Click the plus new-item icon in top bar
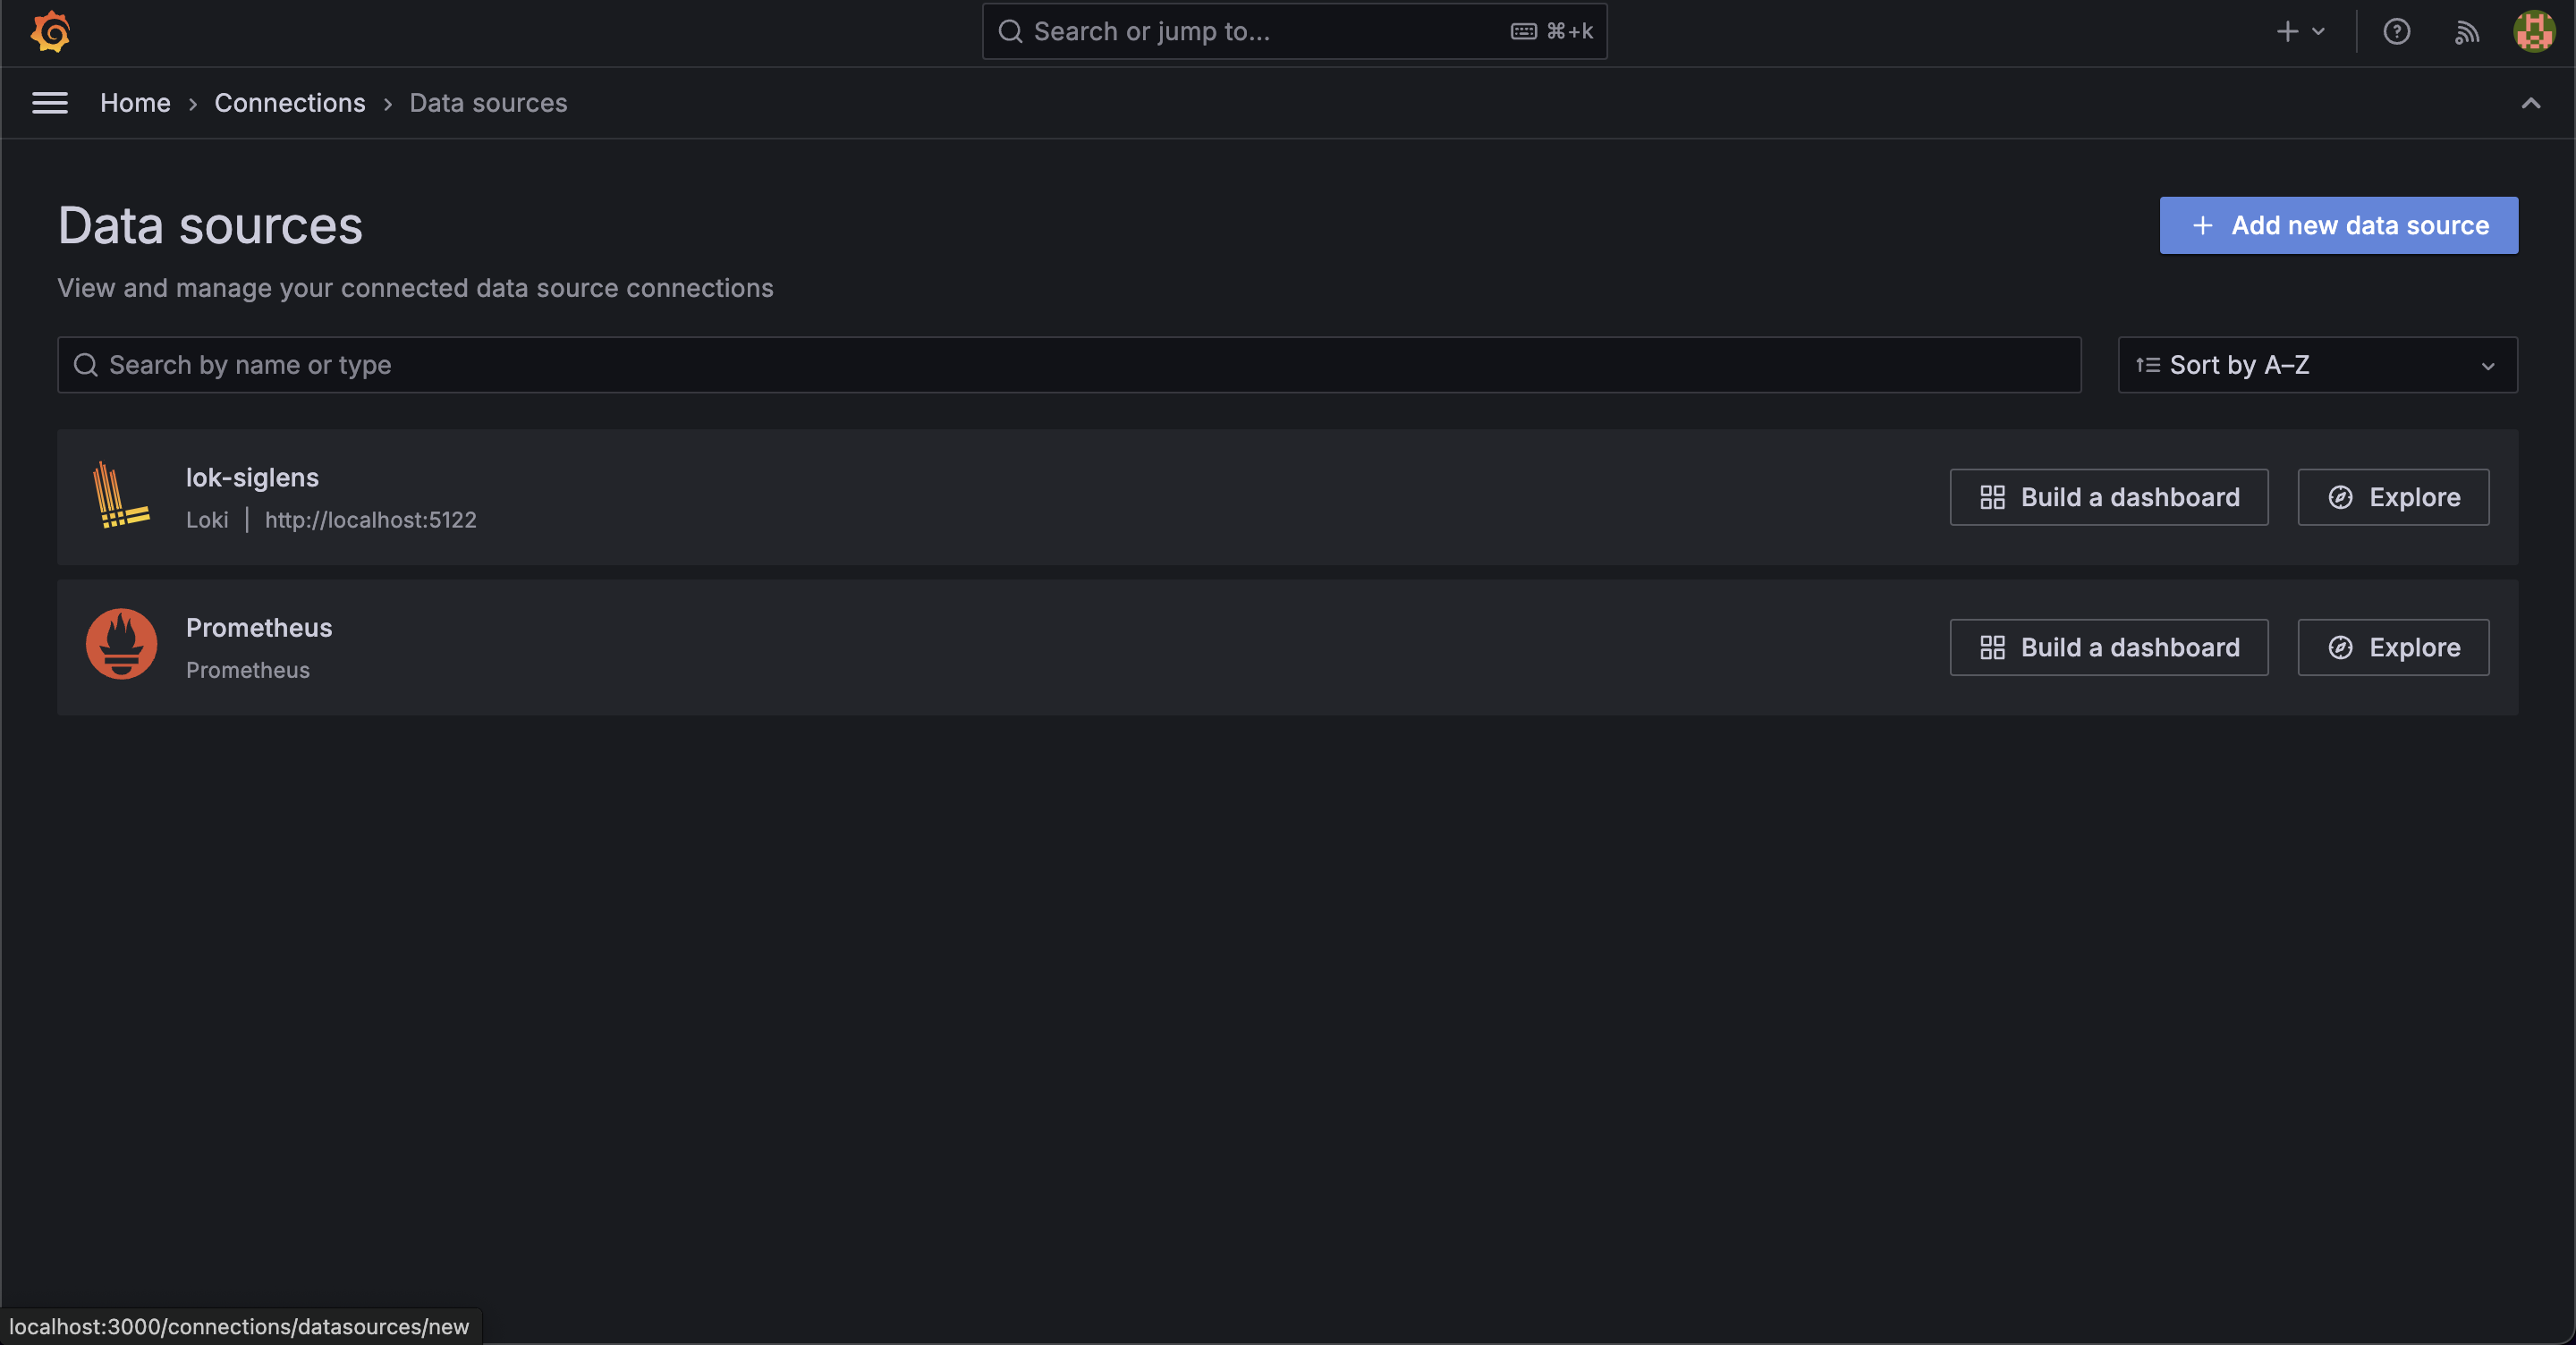Viewport: 2576px width, 1345px height. [2287, 32]
